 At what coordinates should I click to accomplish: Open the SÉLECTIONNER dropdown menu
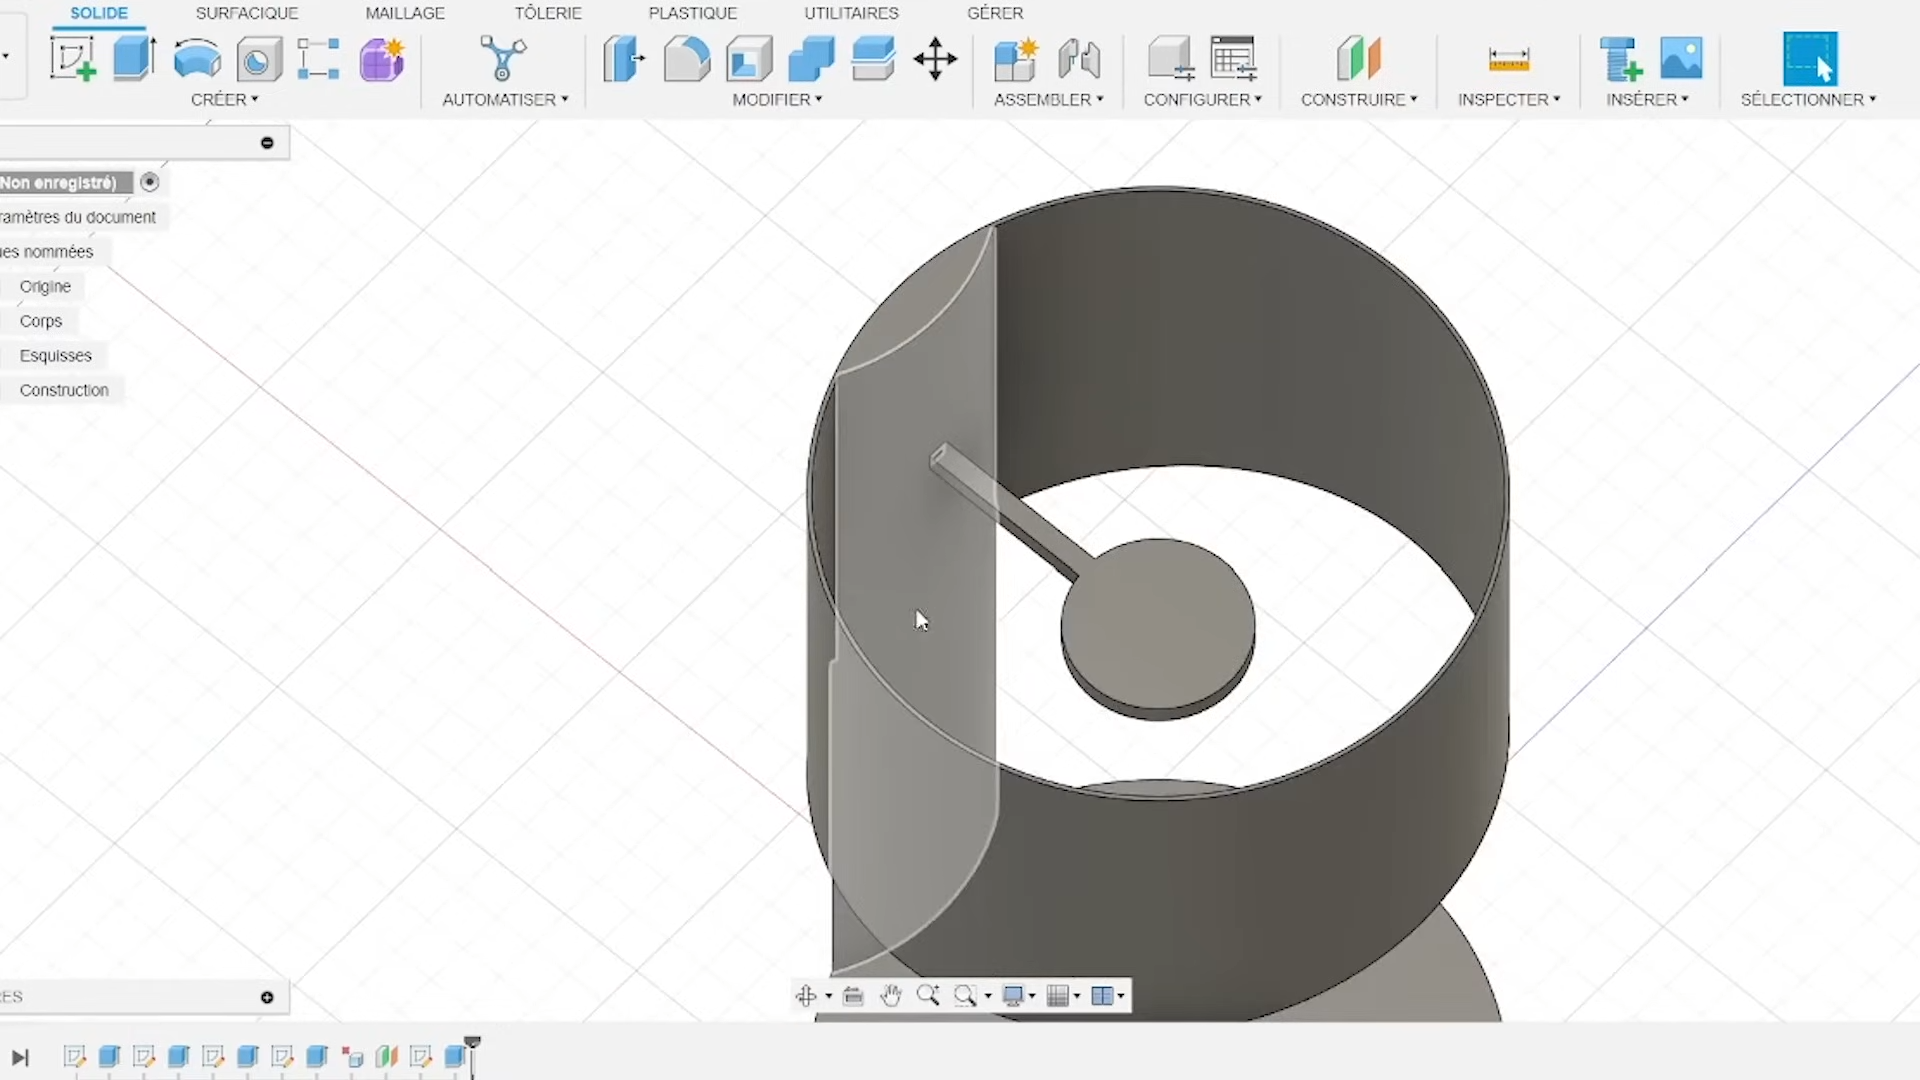1808,100
